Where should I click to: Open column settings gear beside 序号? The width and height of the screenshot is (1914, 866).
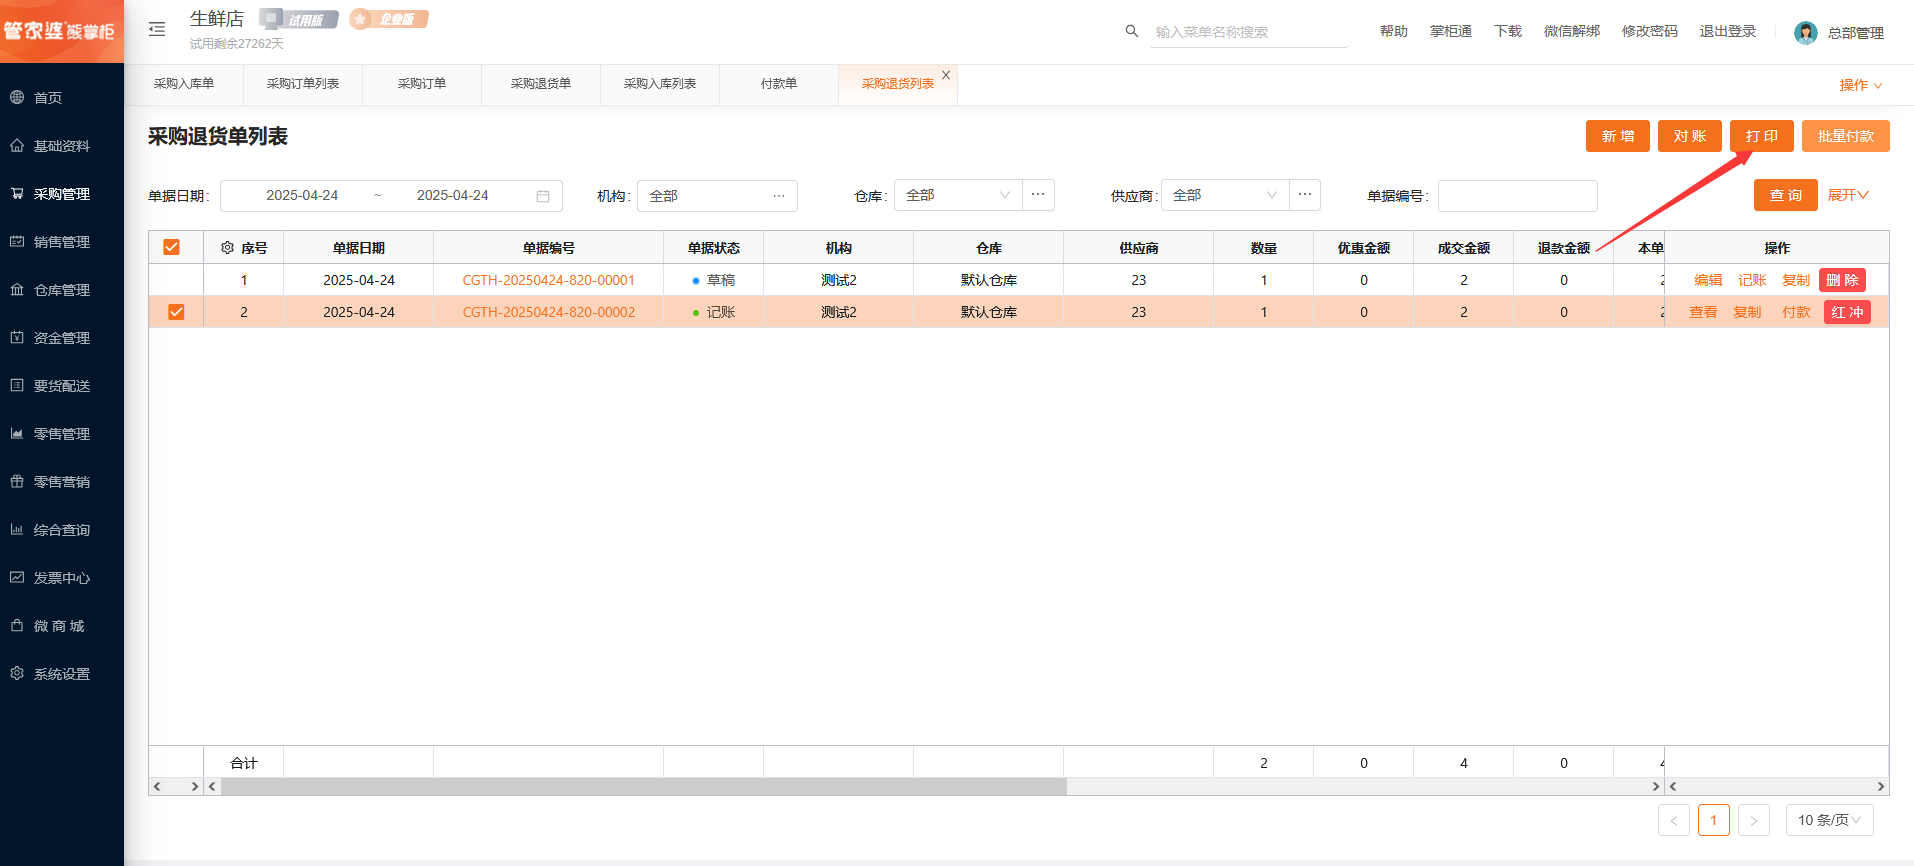pyautogui.click(x=227, y=248)
